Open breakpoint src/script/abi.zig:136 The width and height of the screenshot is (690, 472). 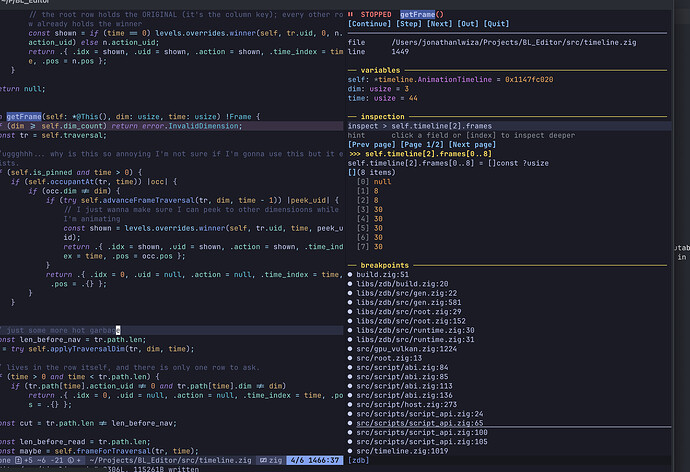[x=404, y=395]
